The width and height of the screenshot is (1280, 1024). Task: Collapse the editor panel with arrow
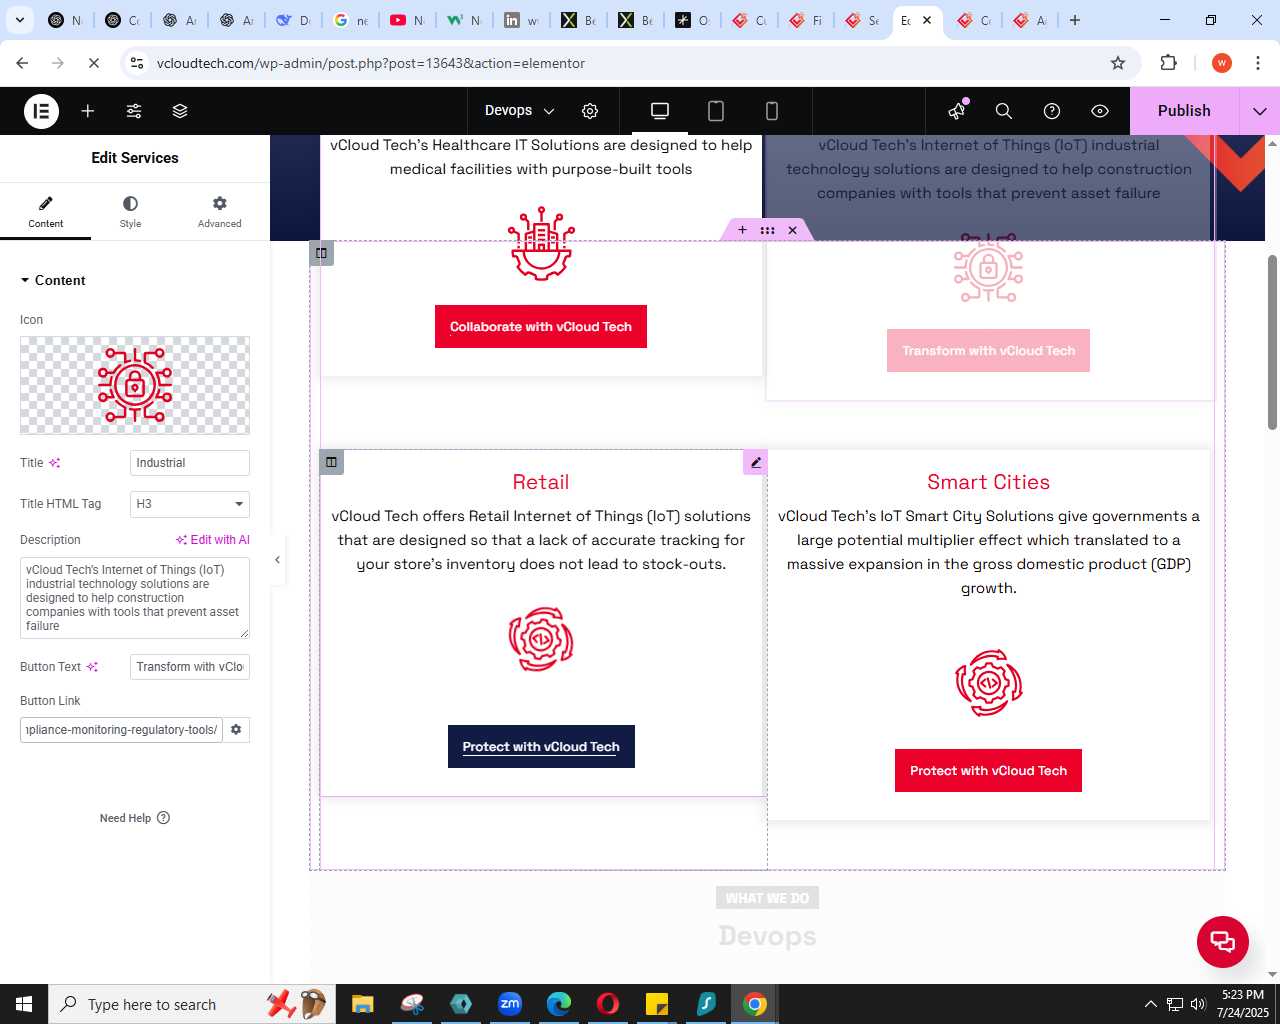coord(277,560)
